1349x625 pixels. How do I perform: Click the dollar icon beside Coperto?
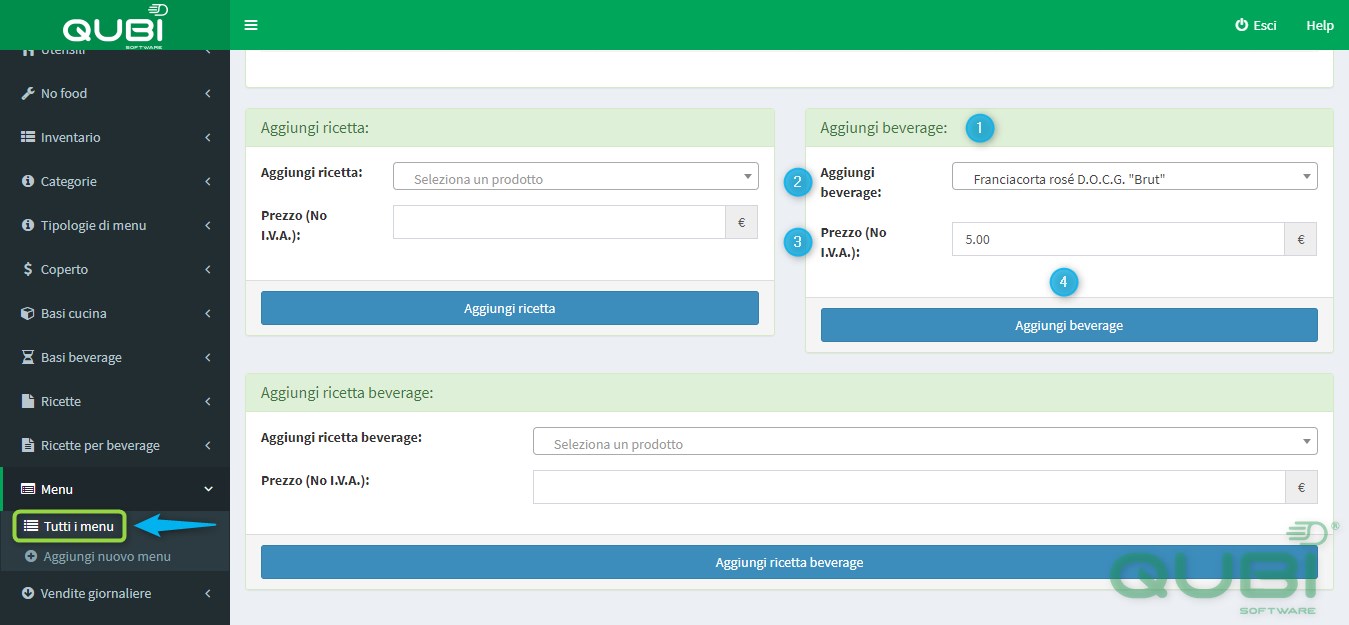[x=28, y=269]
